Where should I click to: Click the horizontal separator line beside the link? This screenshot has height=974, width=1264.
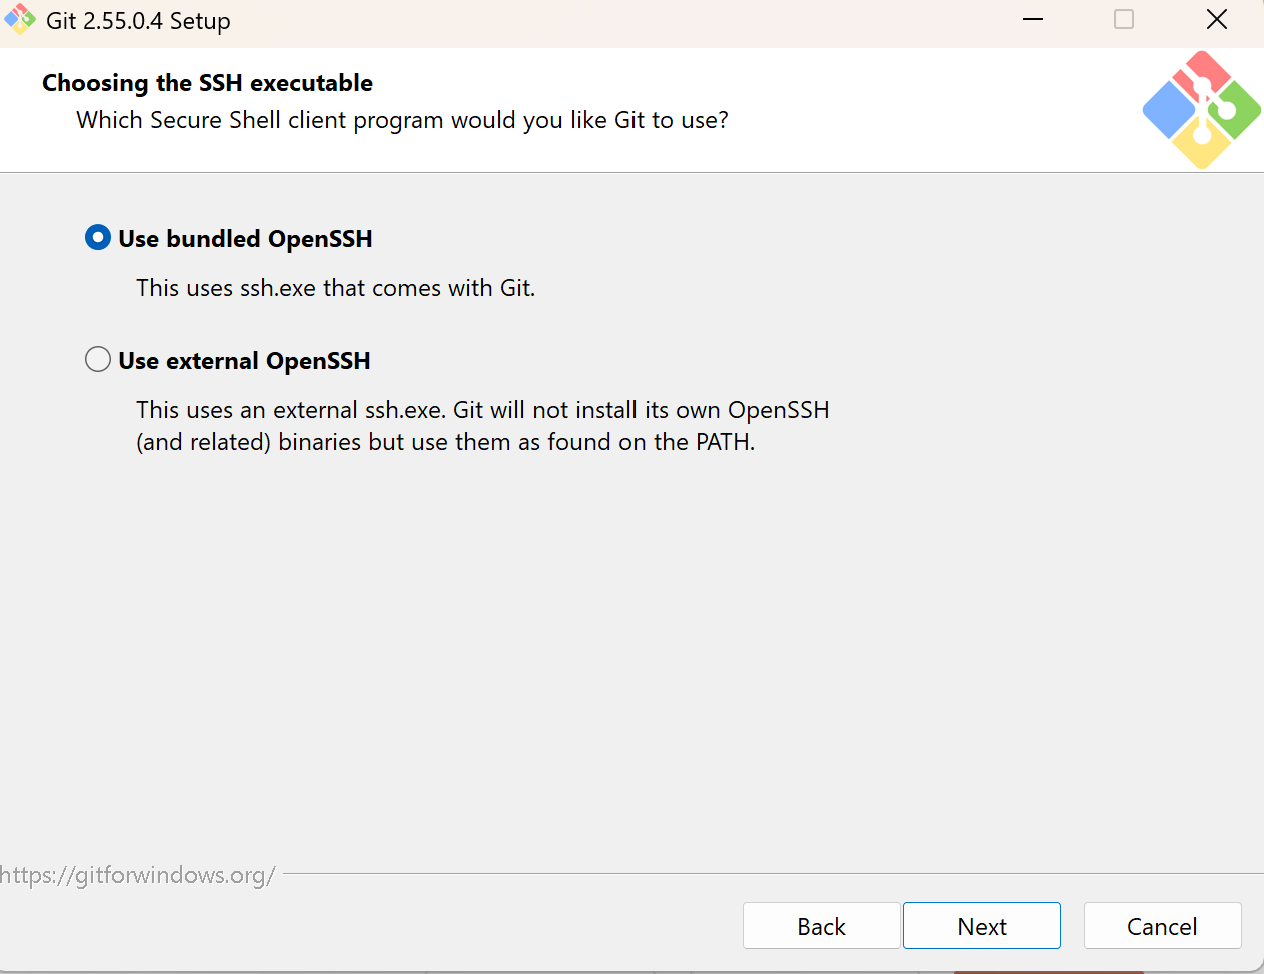point(773,874)
